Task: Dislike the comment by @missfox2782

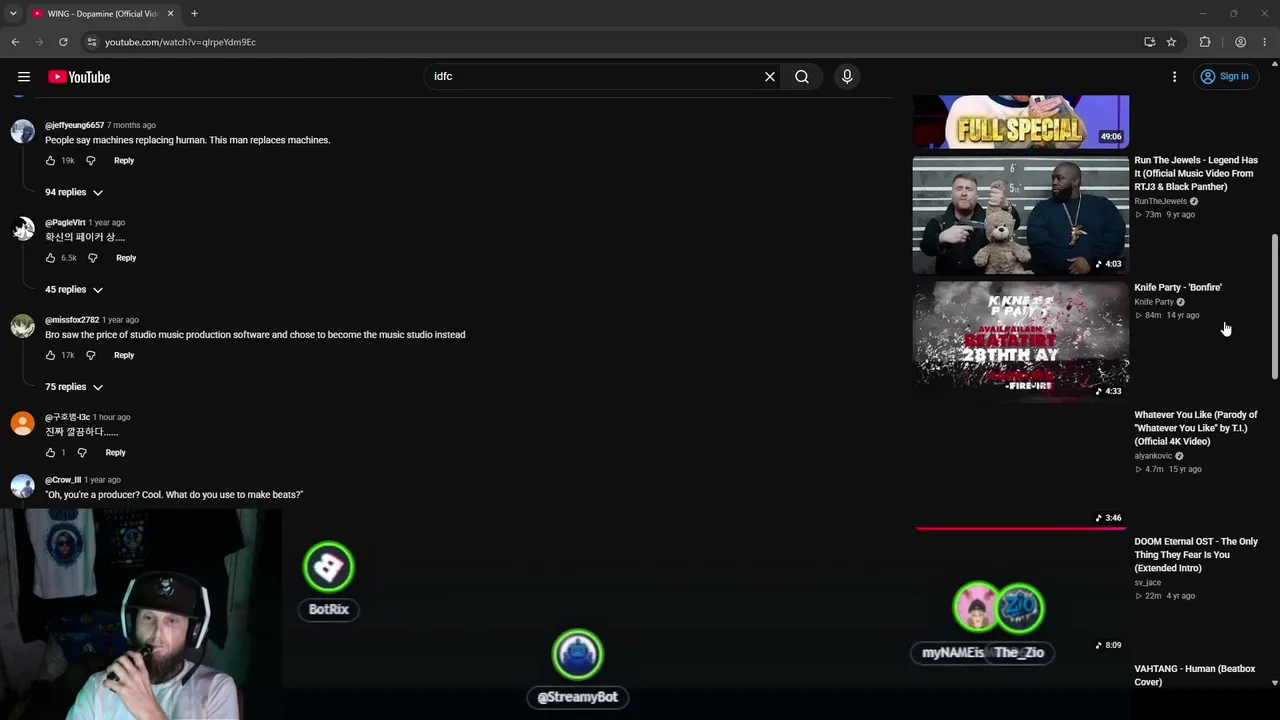Action: tap(90, 355)
